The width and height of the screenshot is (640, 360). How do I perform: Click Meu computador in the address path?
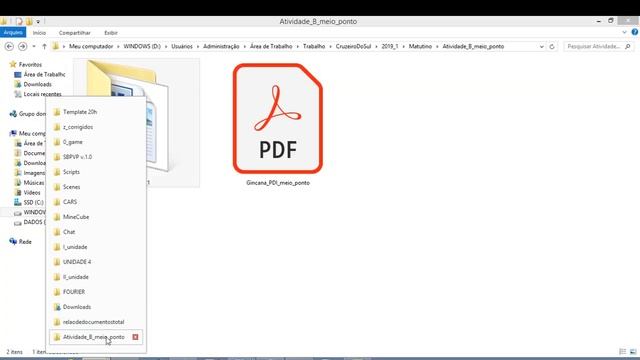91,47
